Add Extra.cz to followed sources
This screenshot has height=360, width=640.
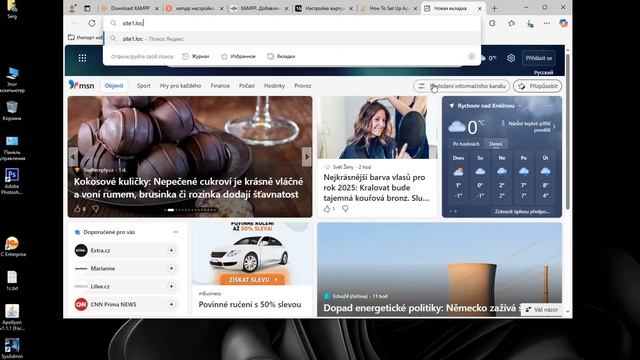(x=171, y=250)
